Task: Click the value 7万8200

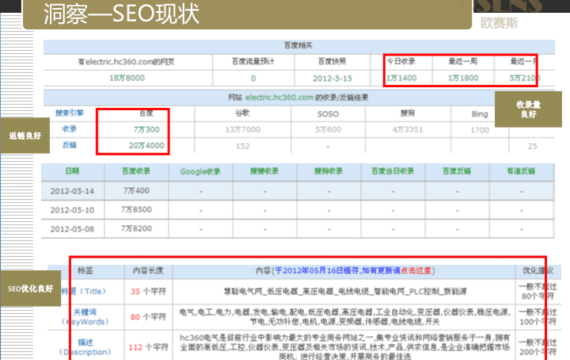Action: pyautogui.click(x=136, y=228)
